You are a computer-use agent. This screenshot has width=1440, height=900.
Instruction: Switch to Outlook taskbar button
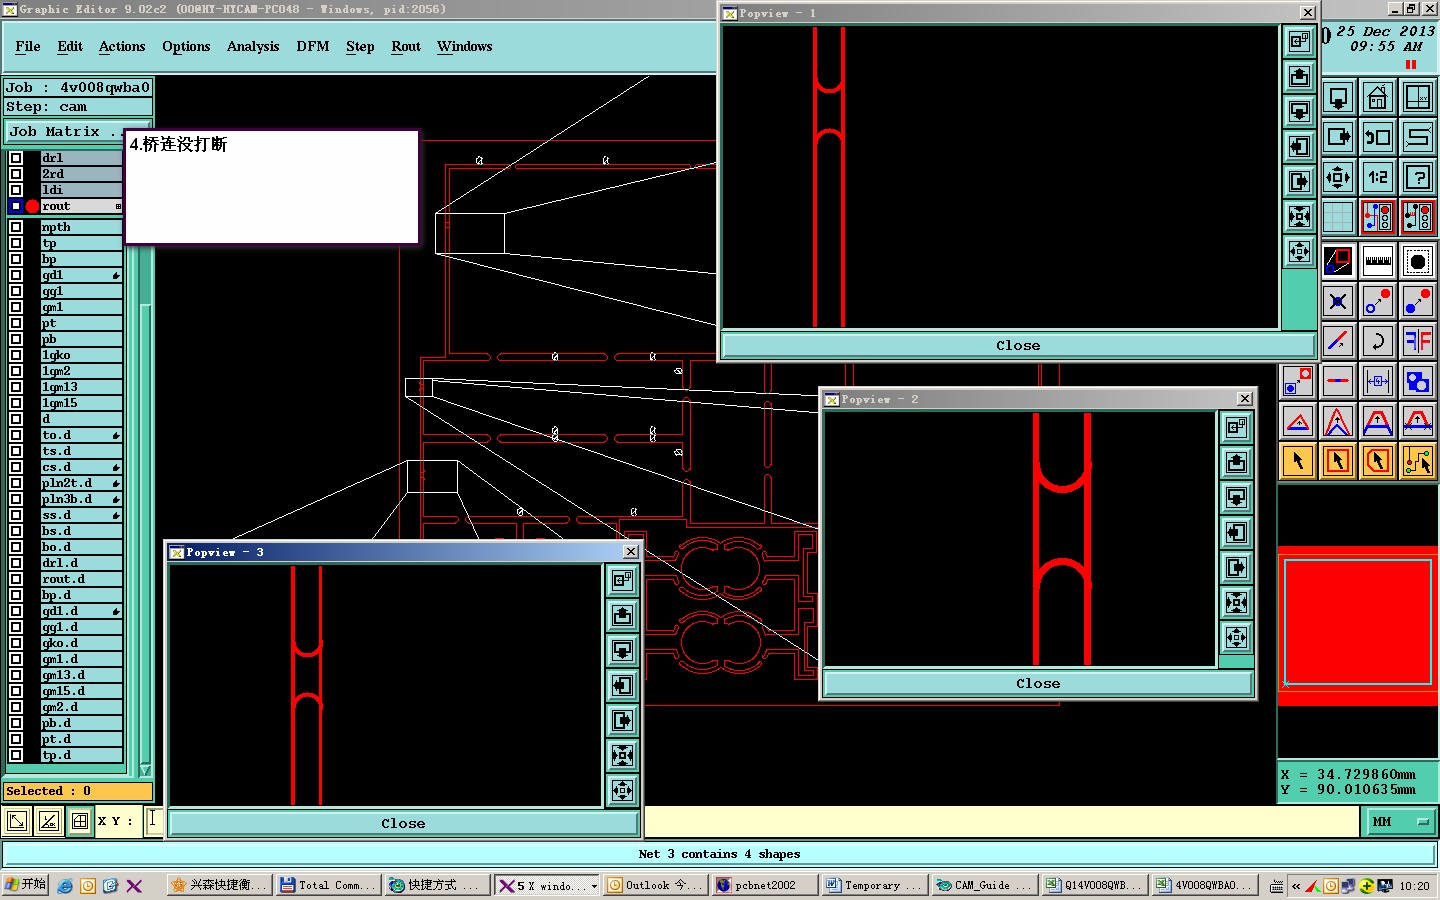click(x=655, y=885)
